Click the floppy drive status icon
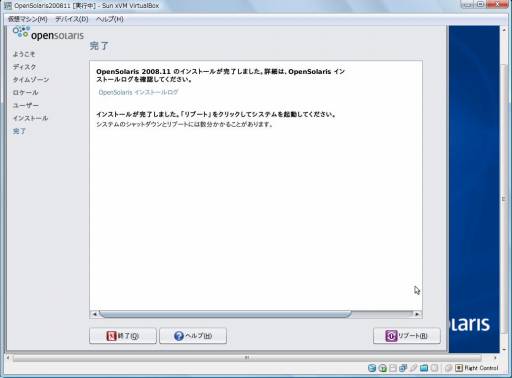 tap(393, 368)
